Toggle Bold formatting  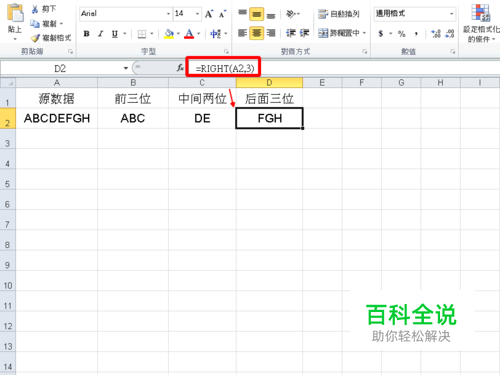[x=87, y=34]
